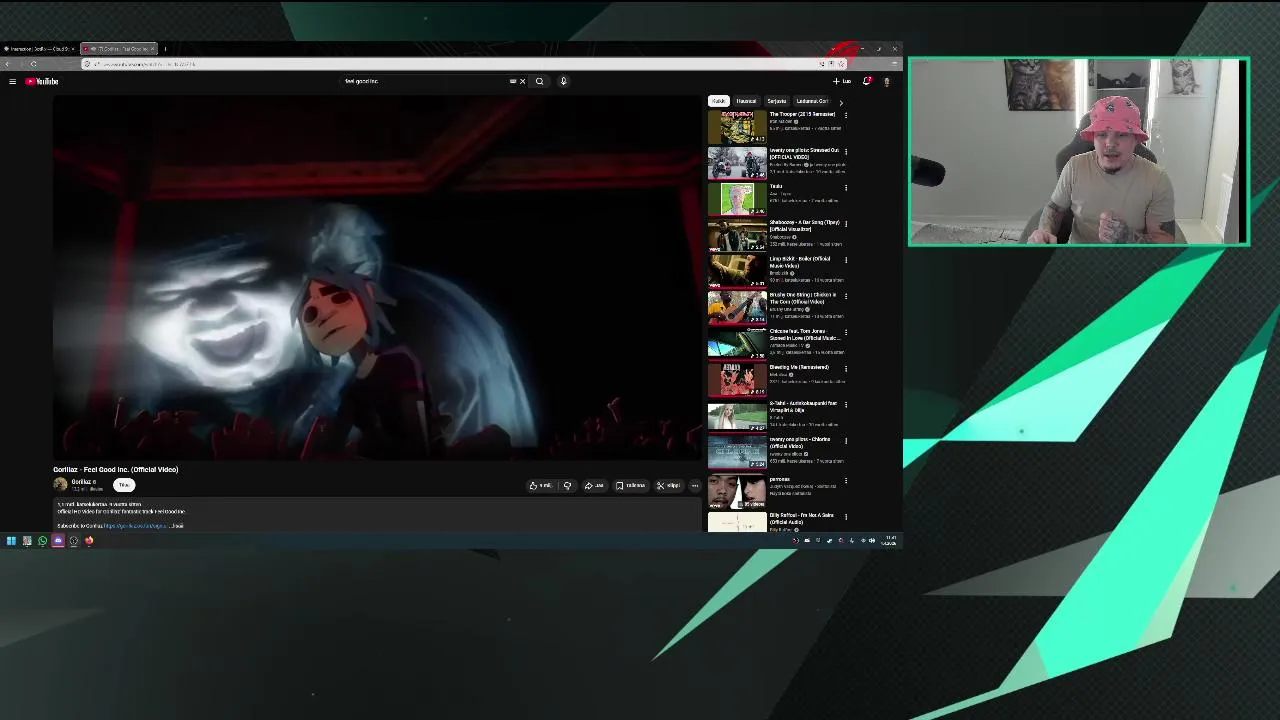The height and width of the screenshot is (720, 1280).
Task: Open more video actions three-dot menu
Action: (x=695, y=486)
